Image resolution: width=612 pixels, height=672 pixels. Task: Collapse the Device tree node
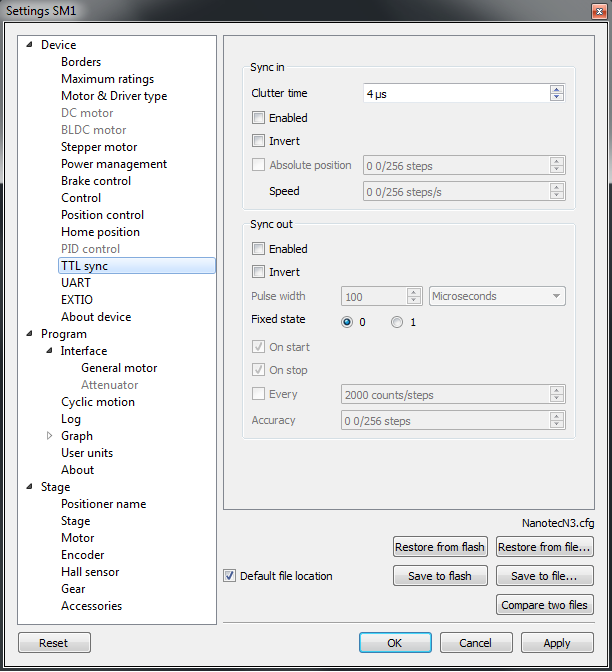click(x=29, y=45)
